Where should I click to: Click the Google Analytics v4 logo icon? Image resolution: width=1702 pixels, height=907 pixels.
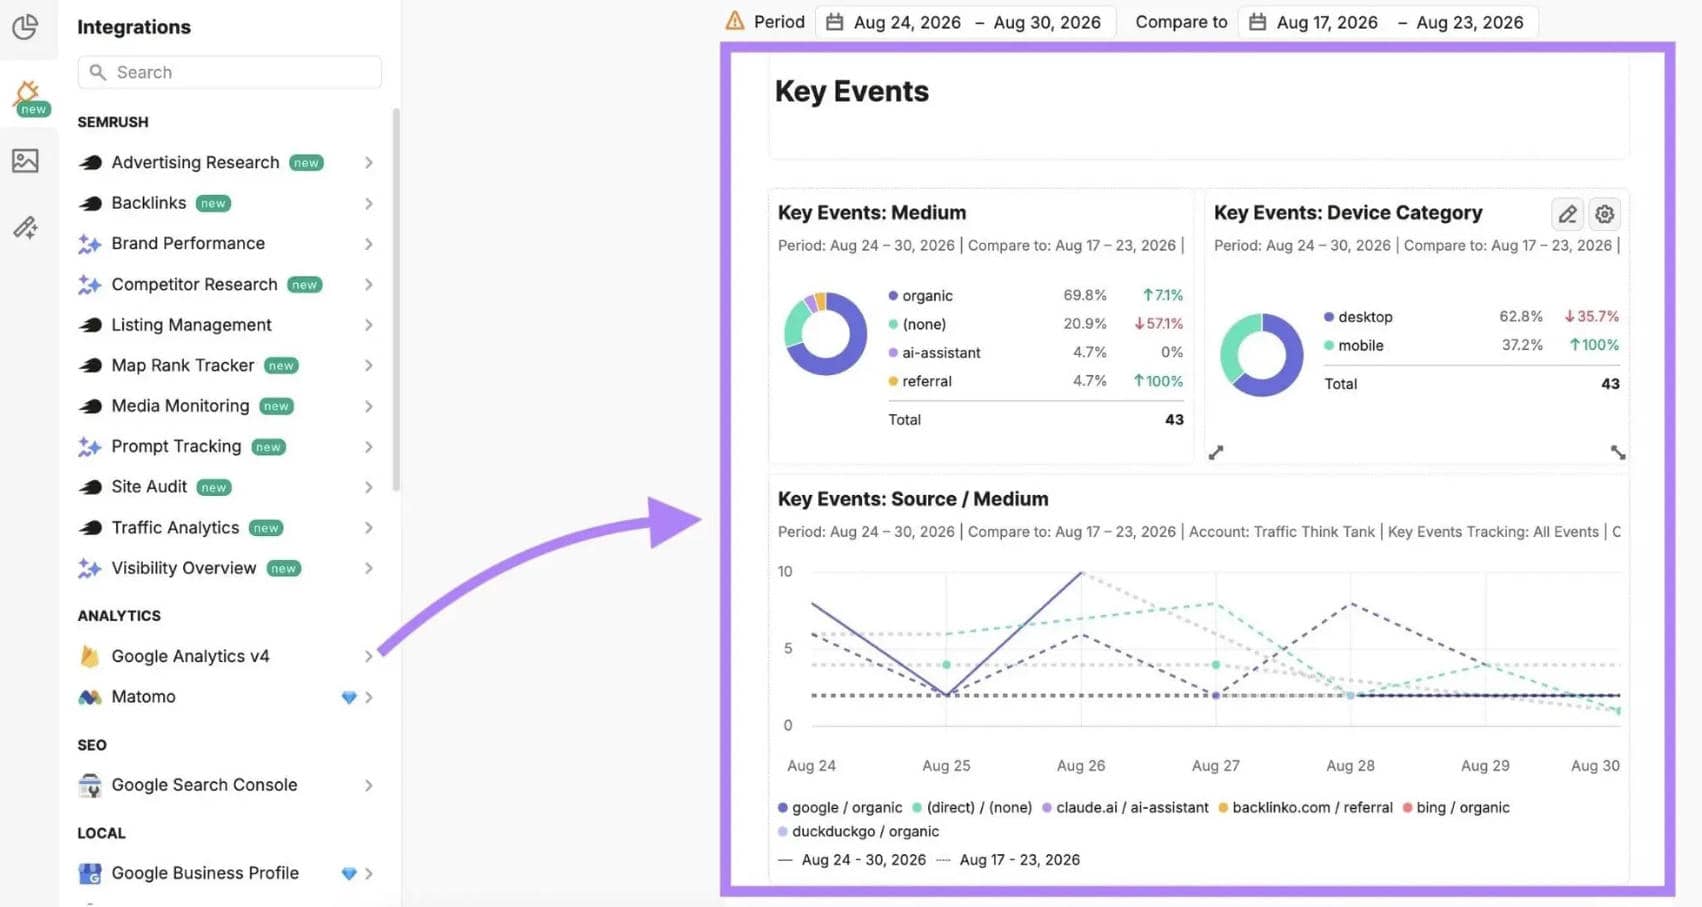click(x=90, y=656)
